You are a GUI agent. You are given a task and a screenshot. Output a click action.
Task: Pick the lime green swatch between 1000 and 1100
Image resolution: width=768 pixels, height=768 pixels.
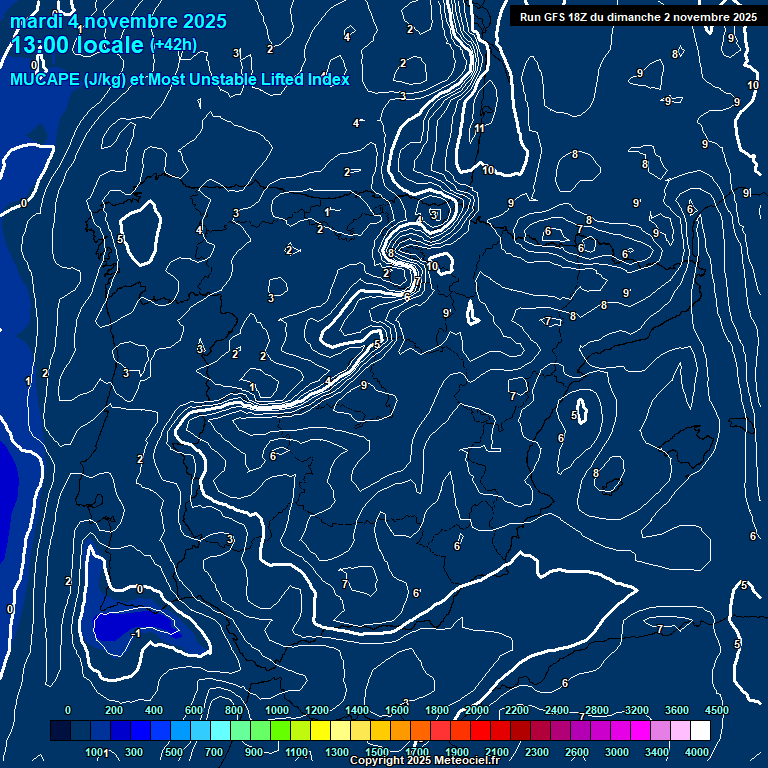[280, 730]
